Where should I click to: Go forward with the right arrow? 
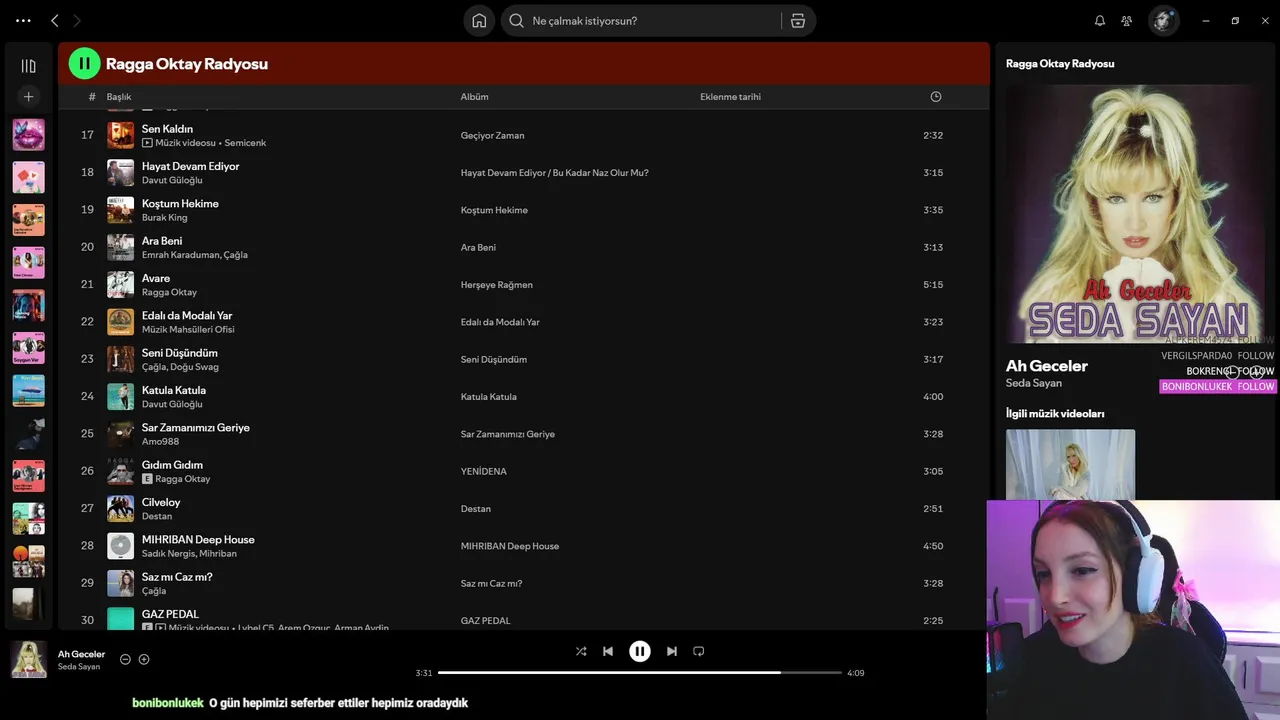[x=77, y=20]
